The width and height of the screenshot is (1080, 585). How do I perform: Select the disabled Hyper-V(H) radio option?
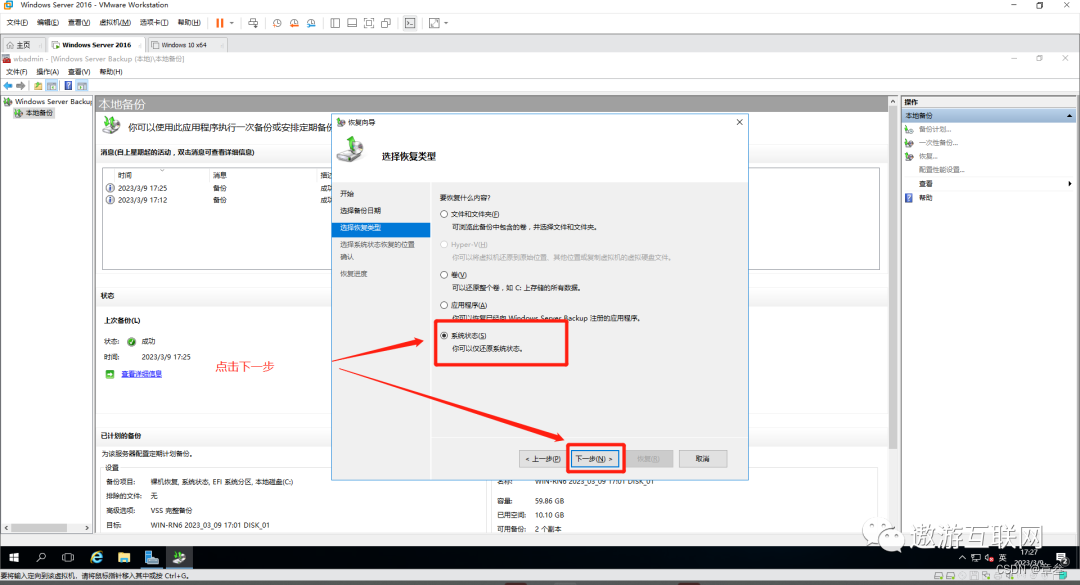(444, 245)
